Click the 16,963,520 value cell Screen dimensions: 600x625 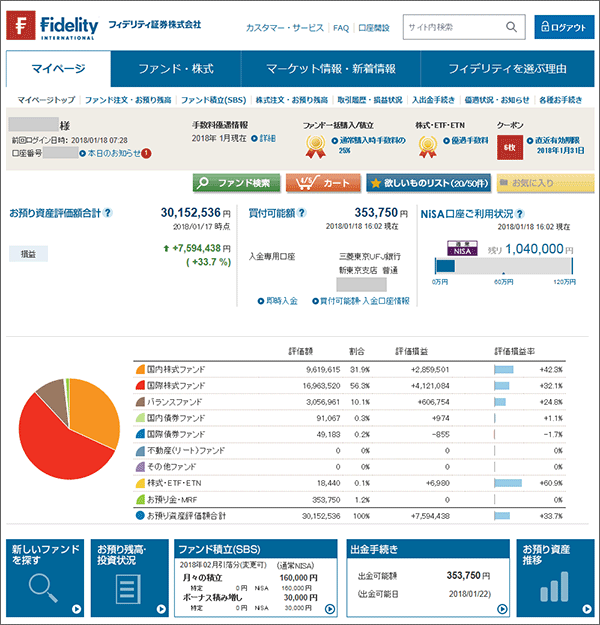321,386
